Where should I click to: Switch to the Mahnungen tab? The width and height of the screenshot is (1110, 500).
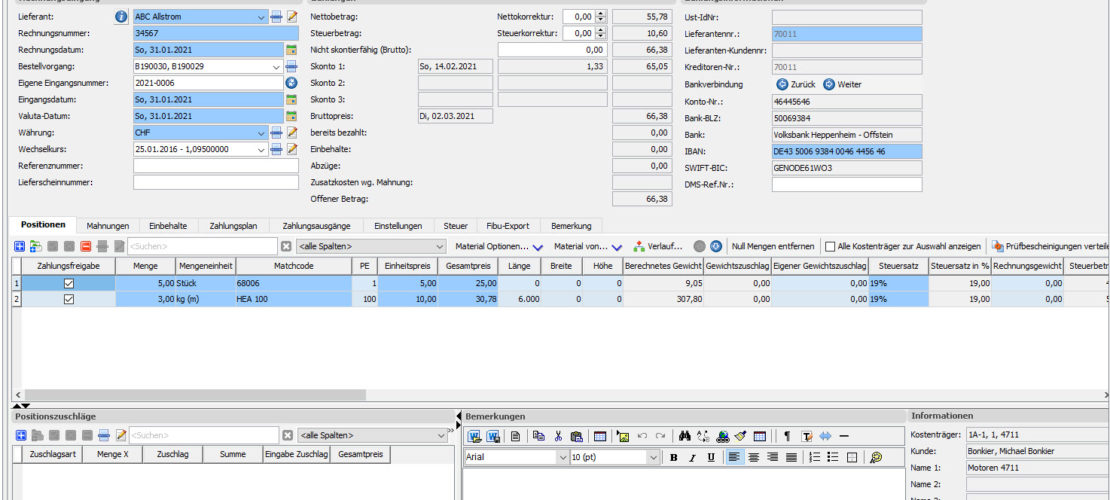tap(108, 226)
